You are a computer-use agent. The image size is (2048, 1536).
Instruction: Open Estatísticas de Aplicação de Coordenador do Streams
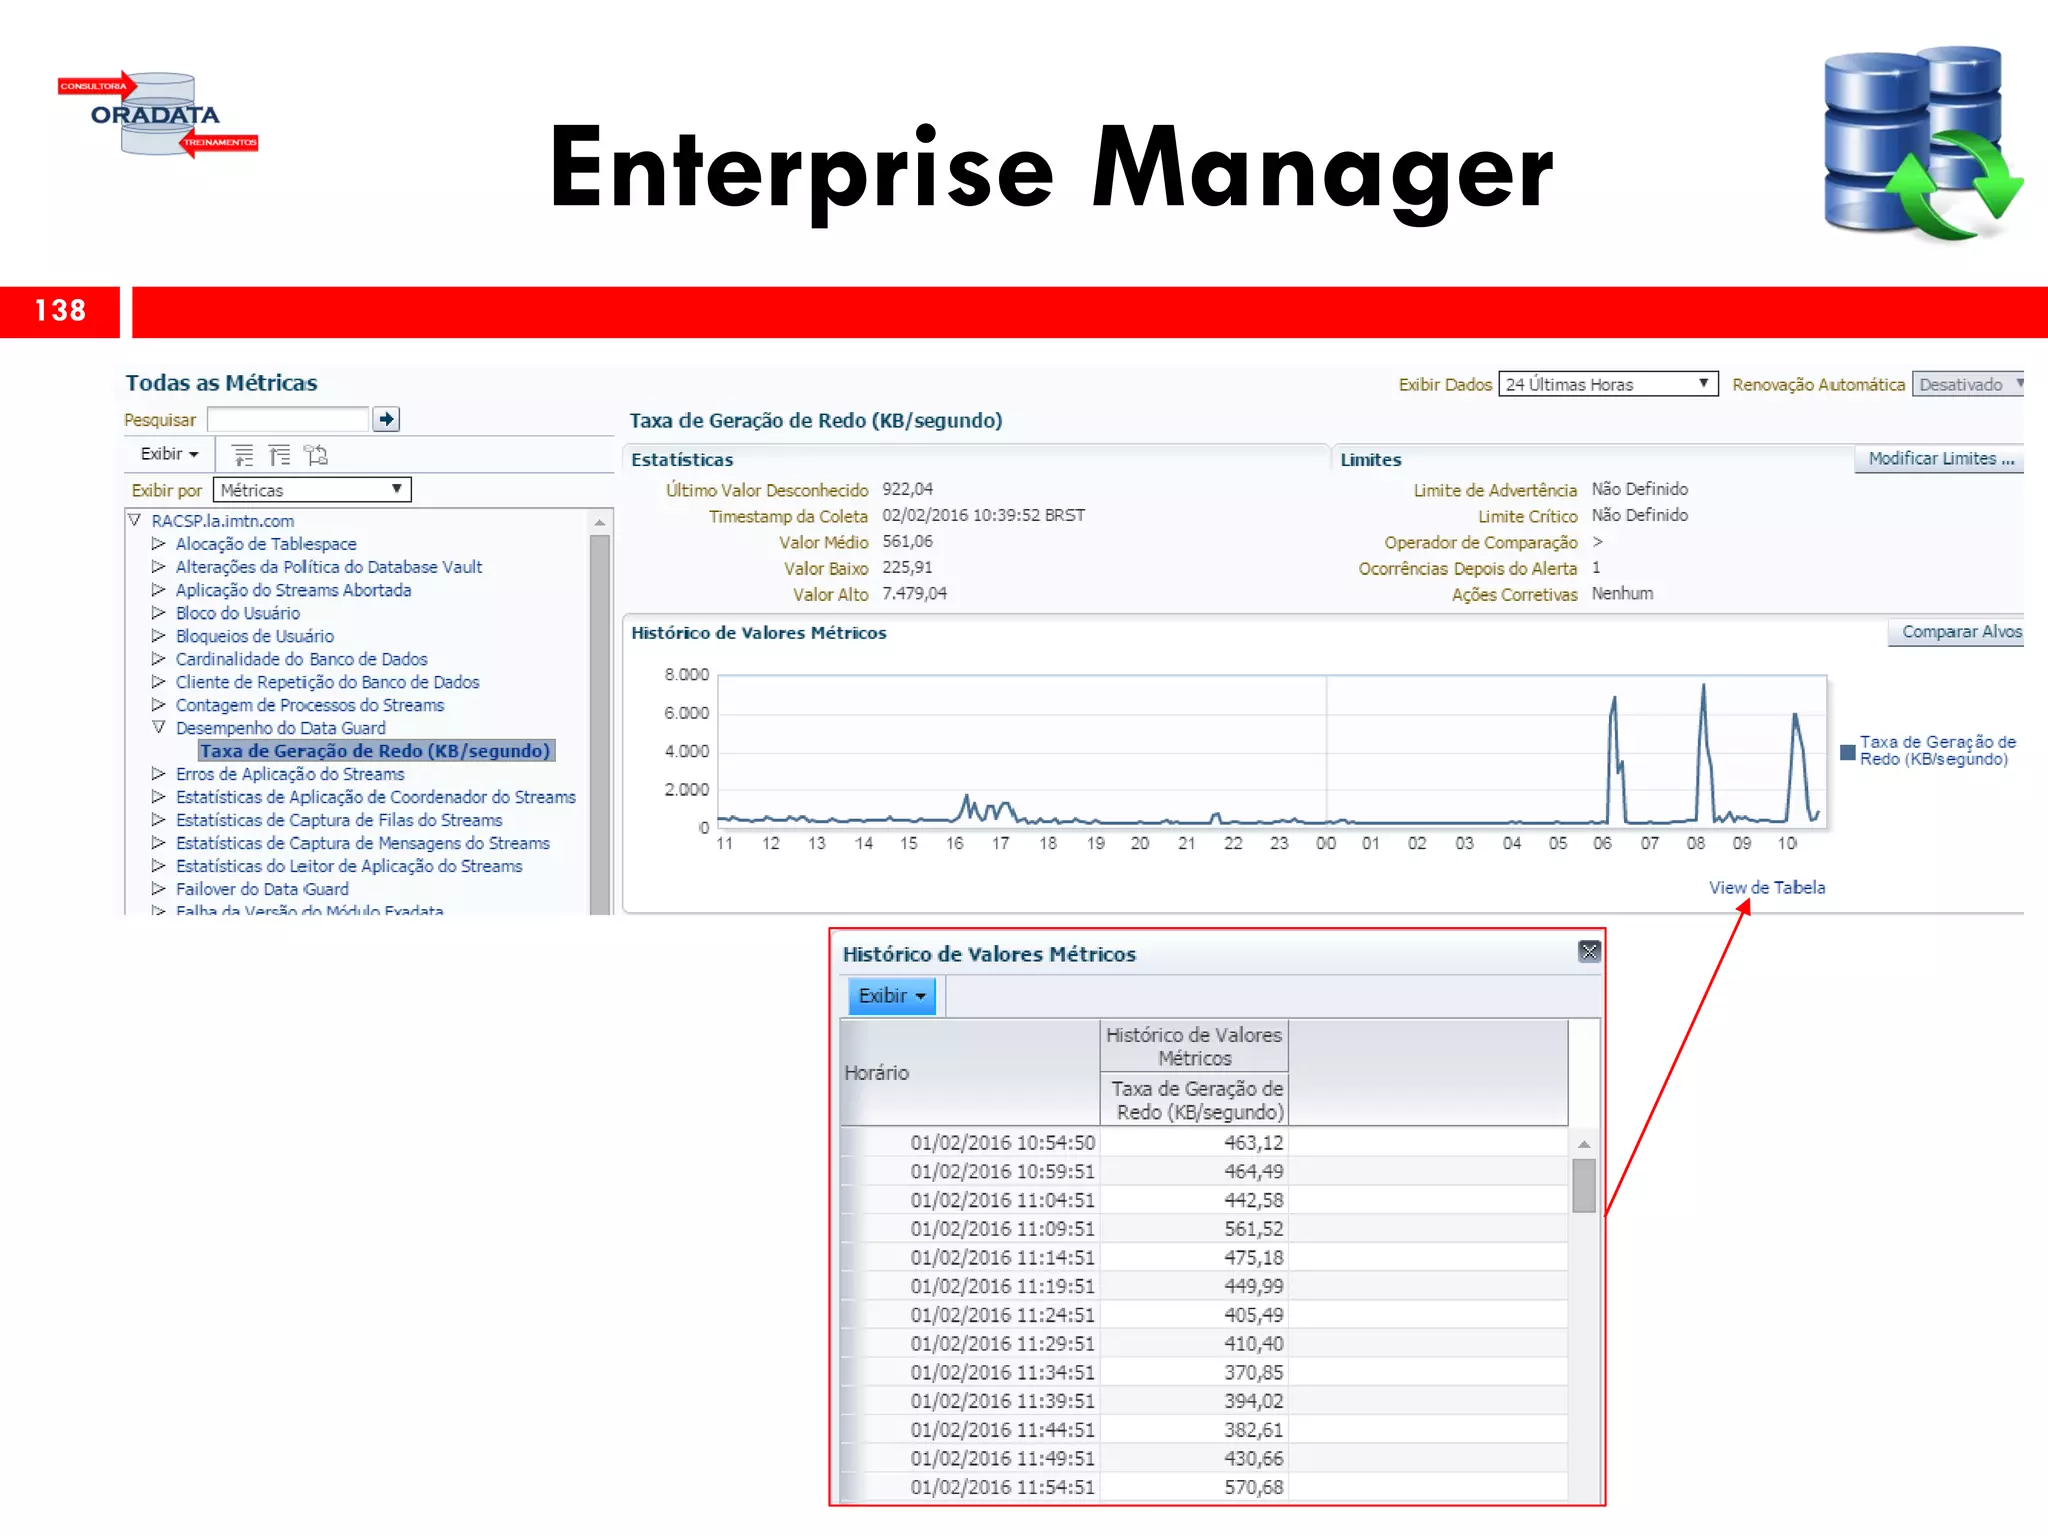(x=375, y=797)
